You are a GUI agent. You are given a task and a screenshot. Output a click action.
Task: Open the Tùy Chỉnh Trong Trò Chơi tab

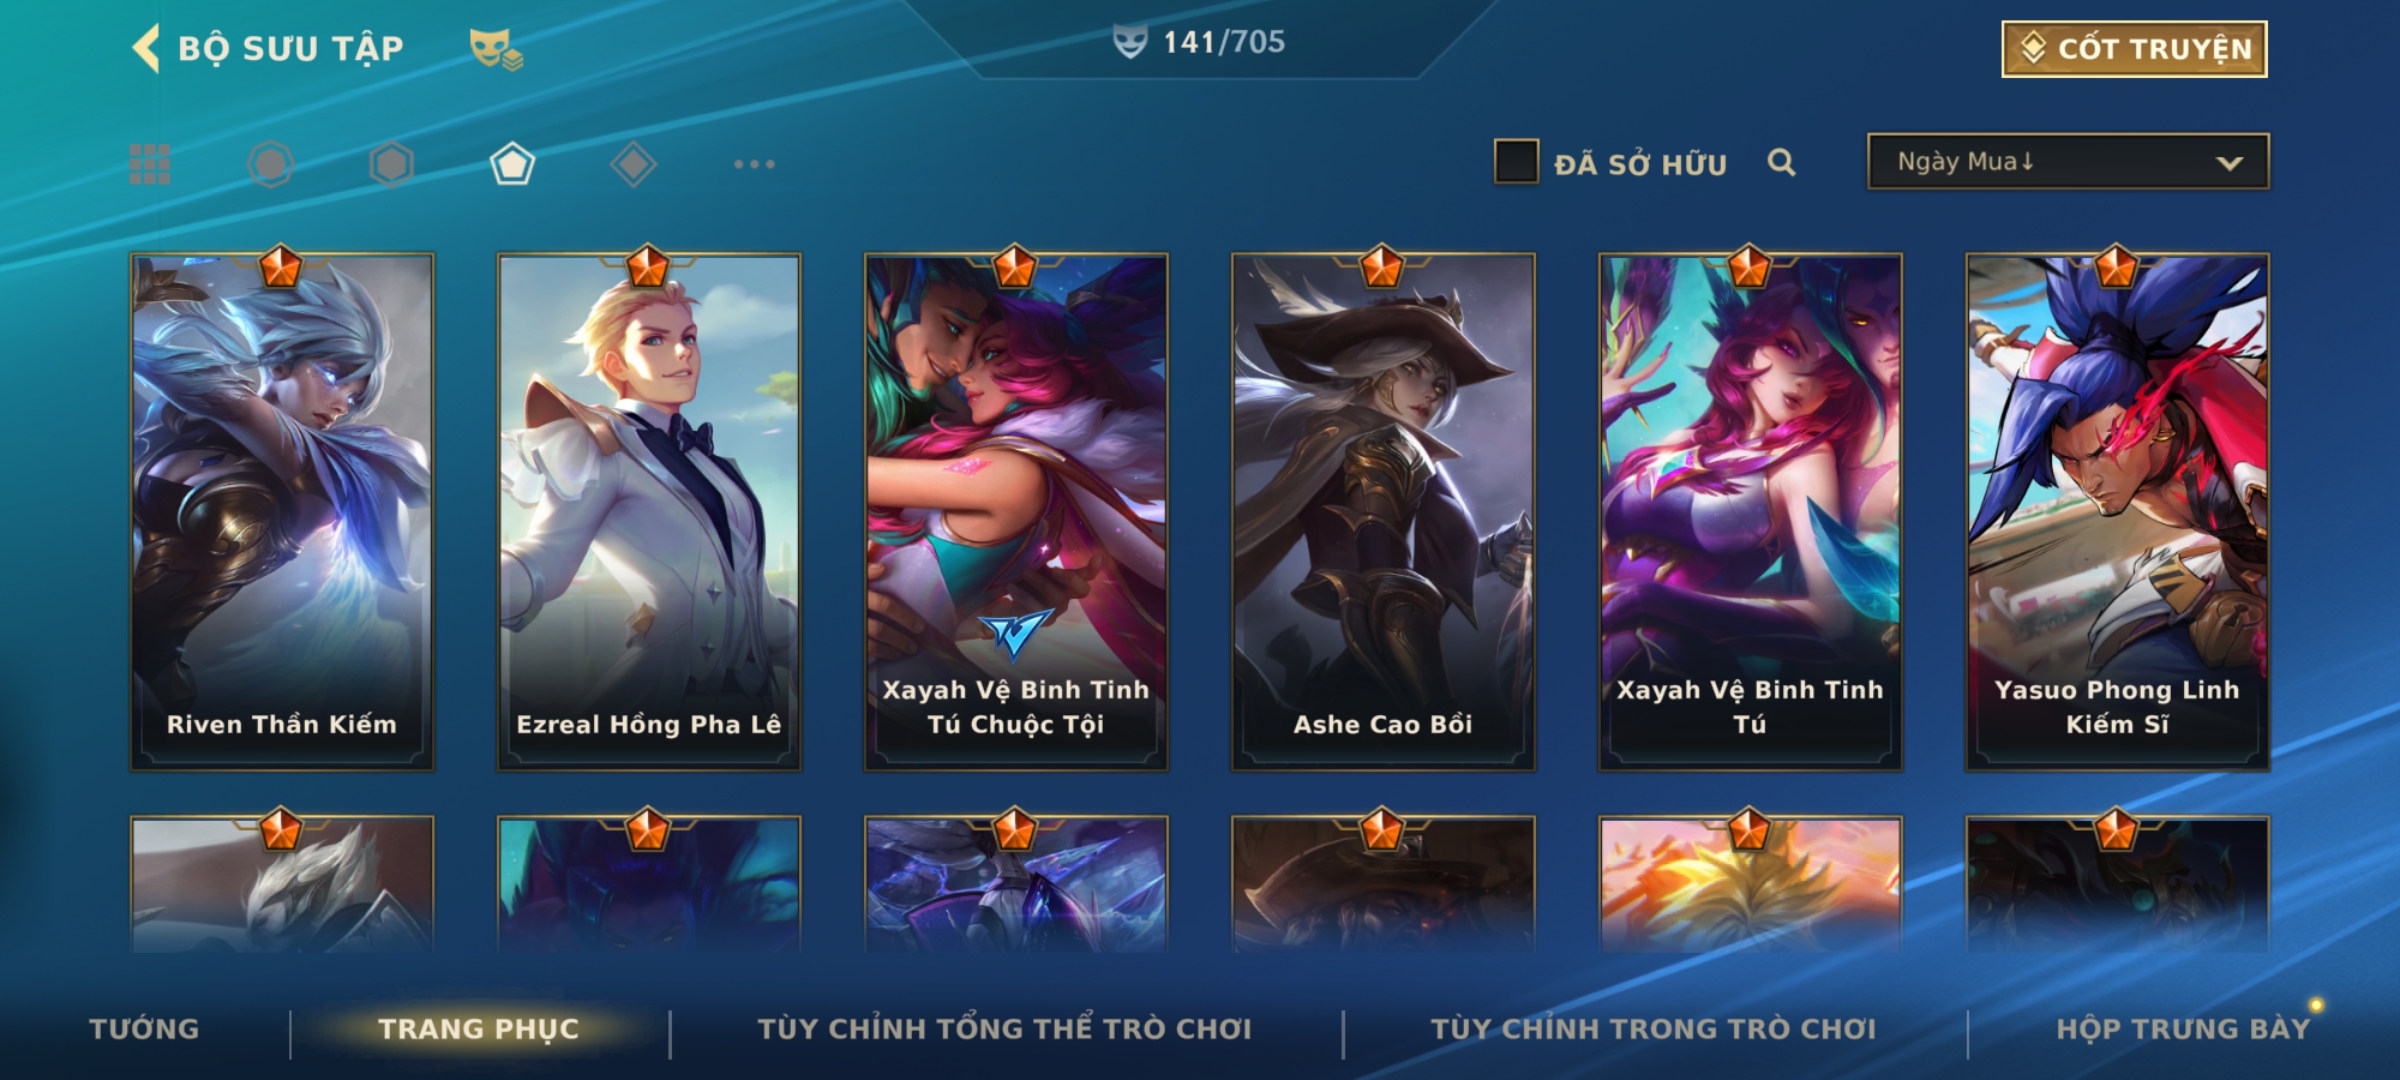[x=1654, y=1028]
